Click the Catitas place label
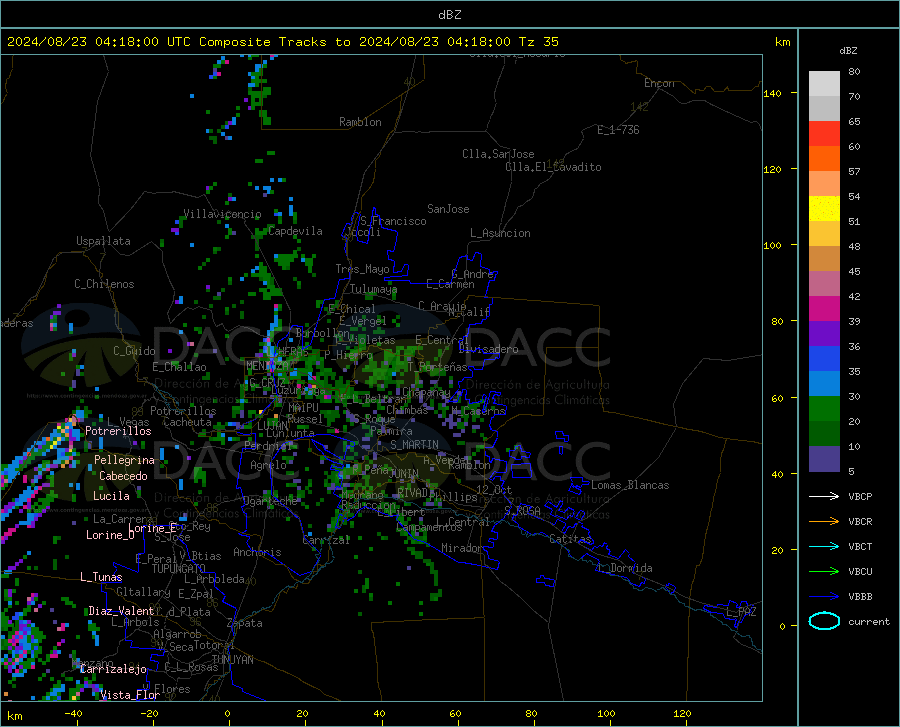Viewport: 900px width, 727px height. pos(570,539)
